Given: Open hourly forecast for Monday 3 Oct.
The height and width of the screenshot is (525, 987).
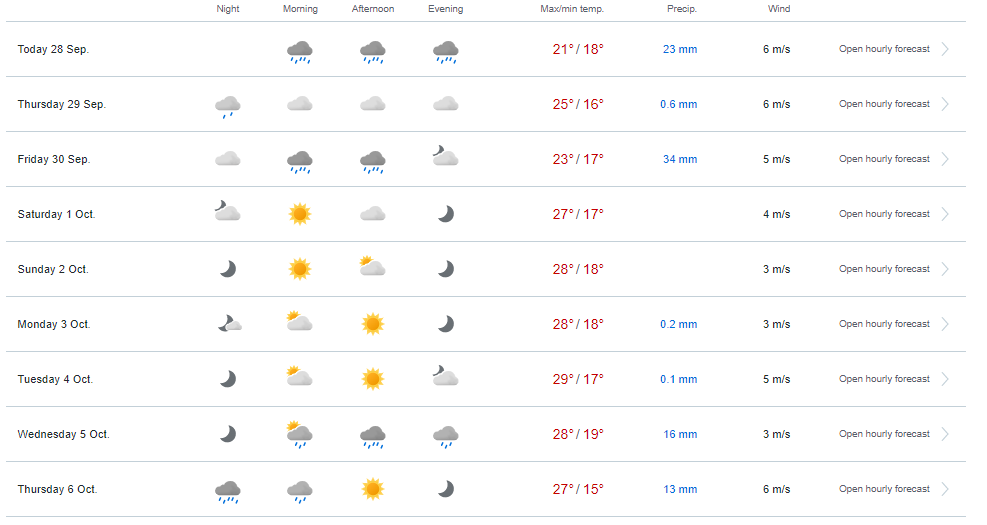Looking at the screenshot, I should (884, 324).
